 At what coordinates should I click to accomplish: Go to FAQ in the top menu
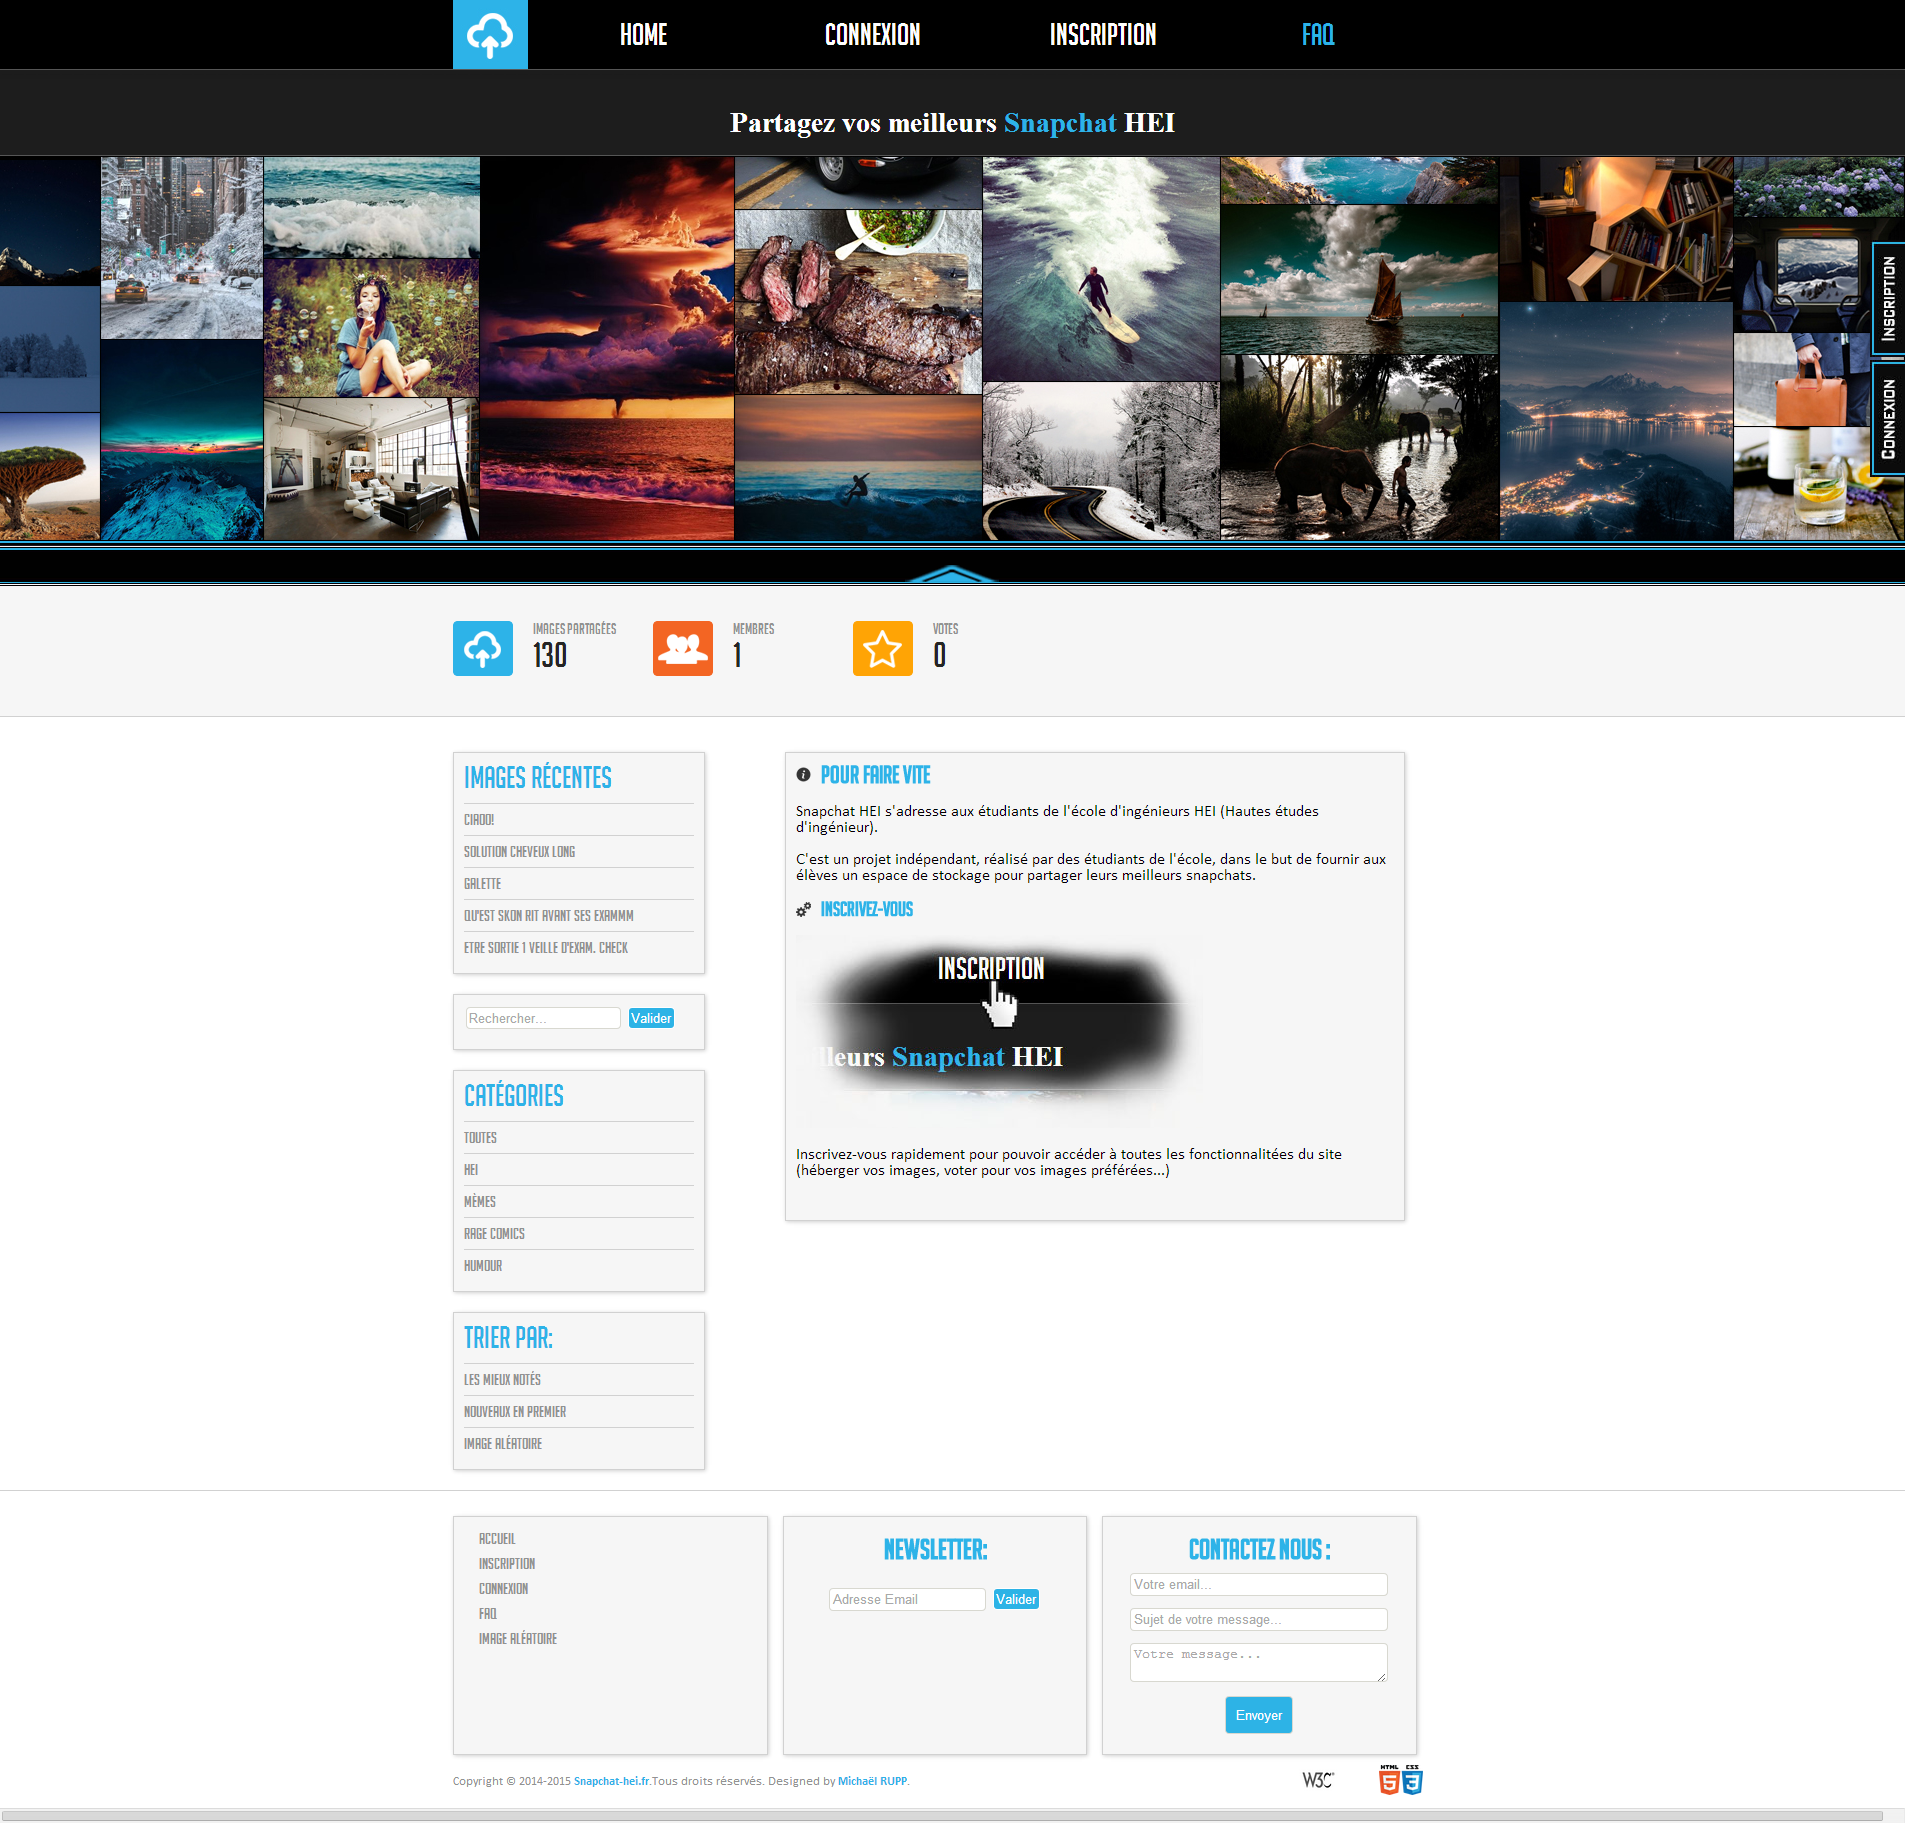[1317, 35]
